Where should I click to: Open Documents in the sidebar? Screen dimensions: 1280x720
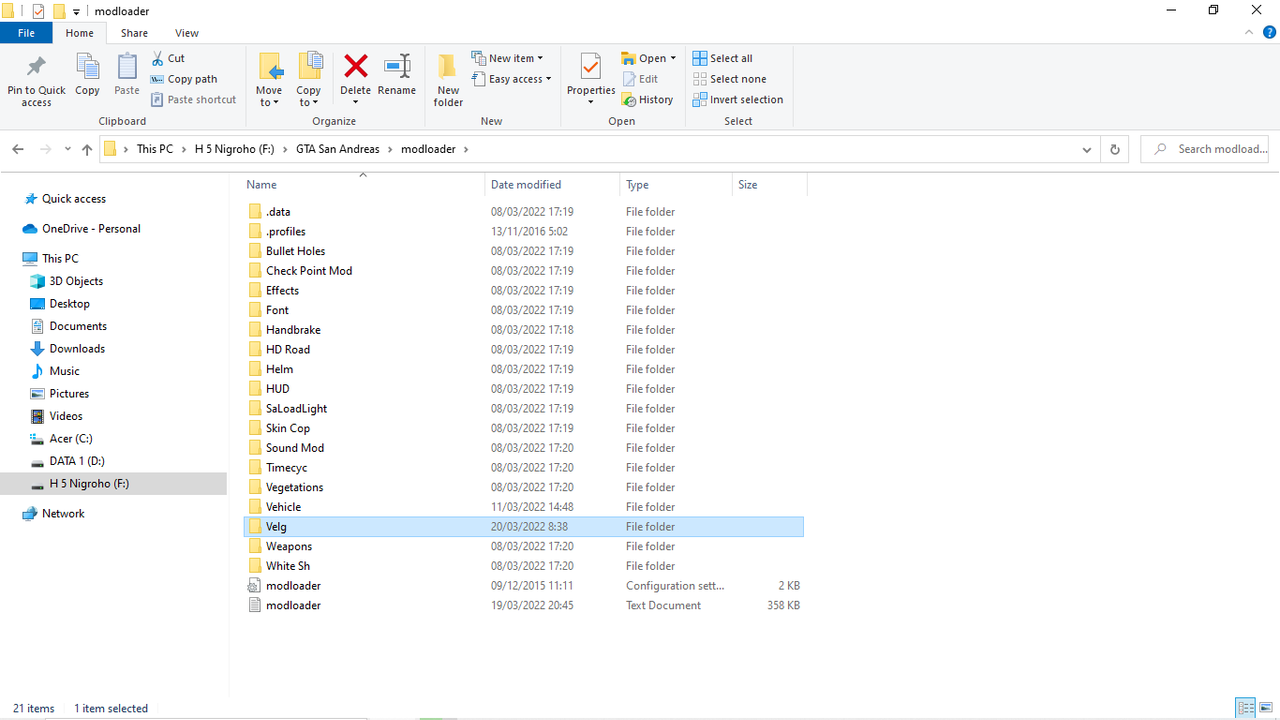click(78, 326)
